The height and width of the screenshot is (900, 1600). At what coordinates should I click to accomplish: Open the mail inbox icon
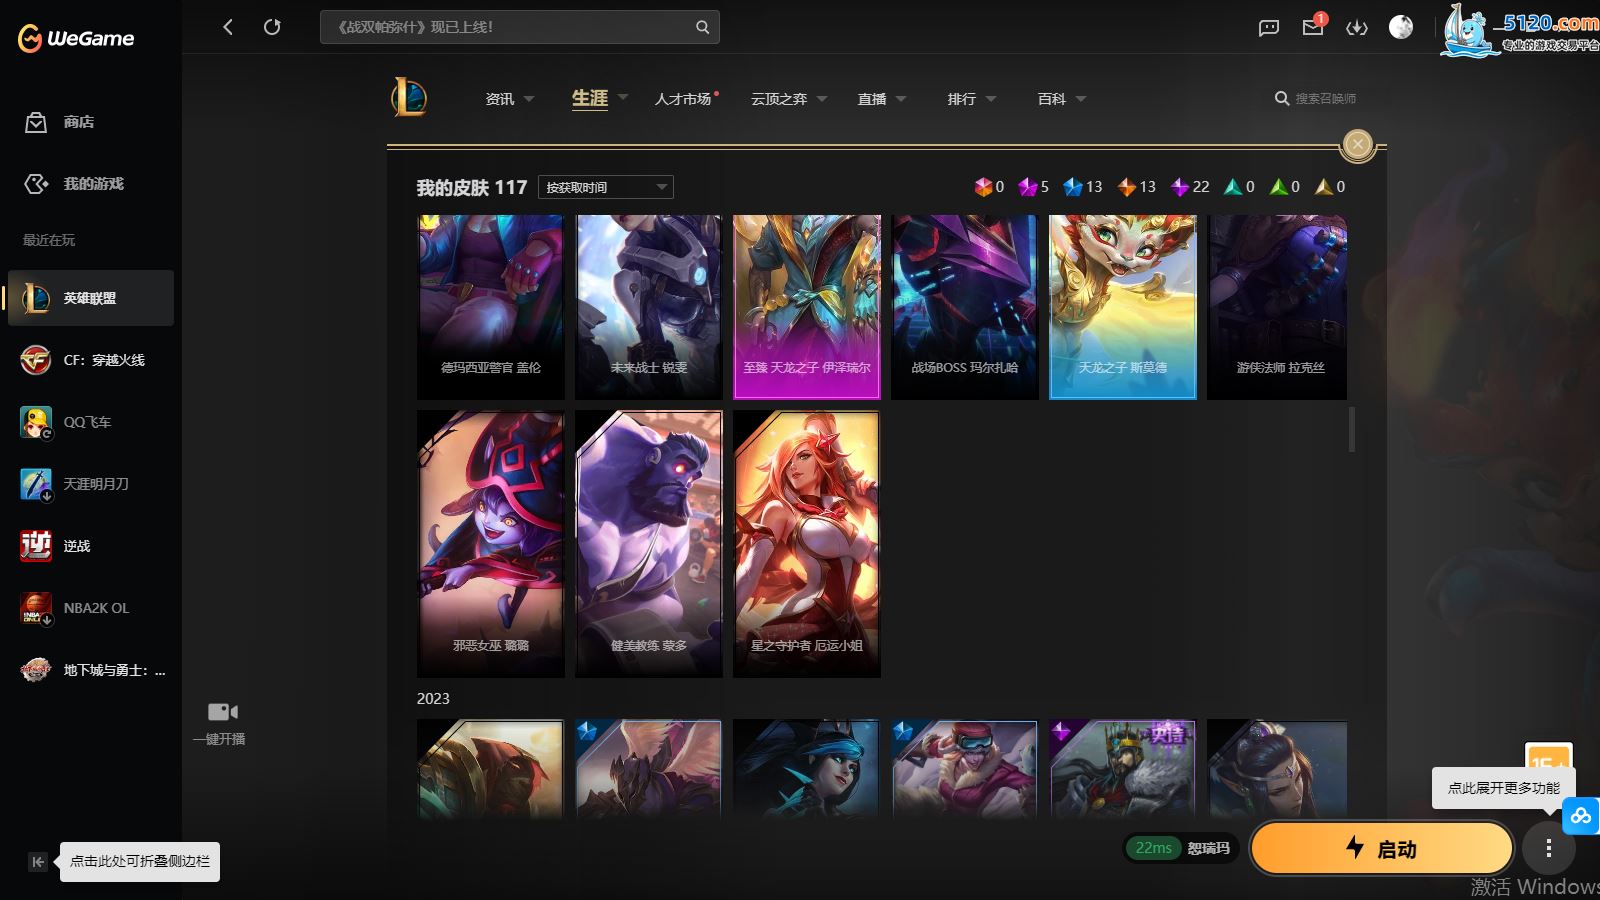(x=1313, y=27)
